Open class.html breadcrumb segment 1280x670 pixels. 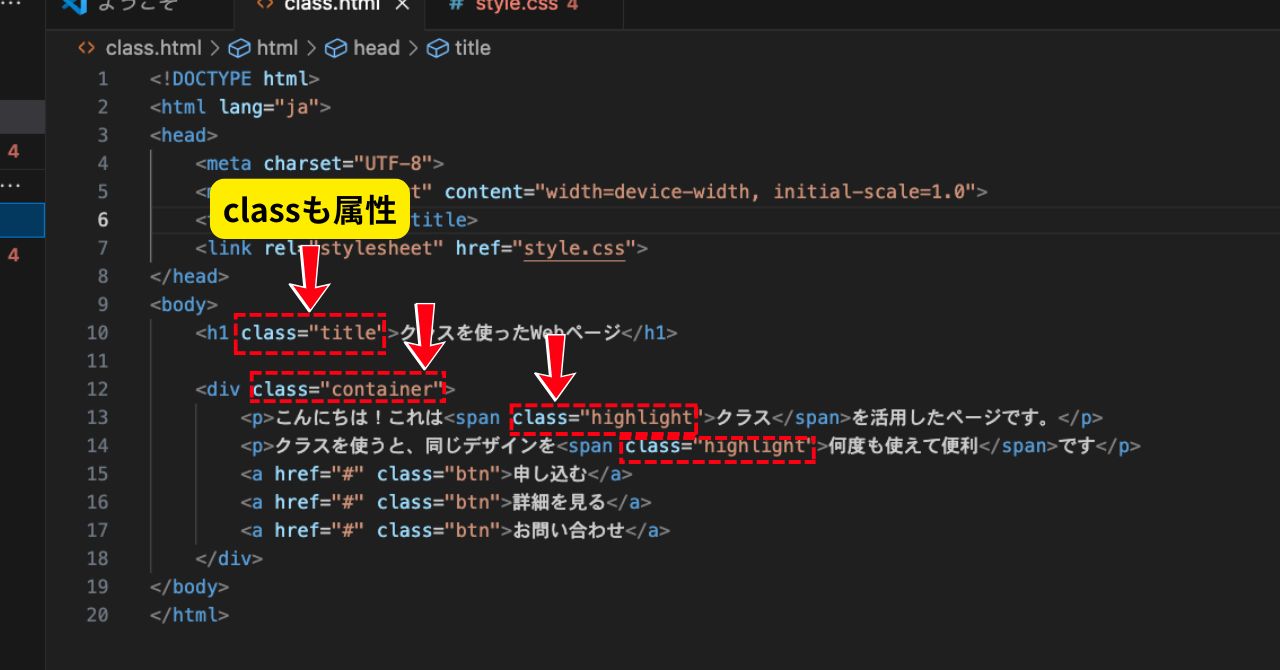(x=153, y=48)
